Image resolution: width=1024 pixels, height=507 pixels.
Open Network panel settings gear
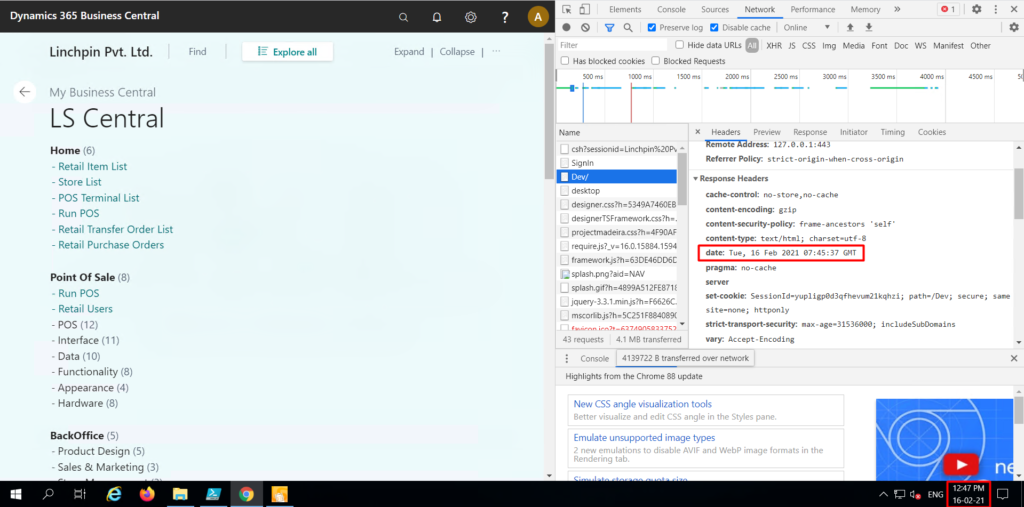pyautogui.click(x=1014, y=27)
